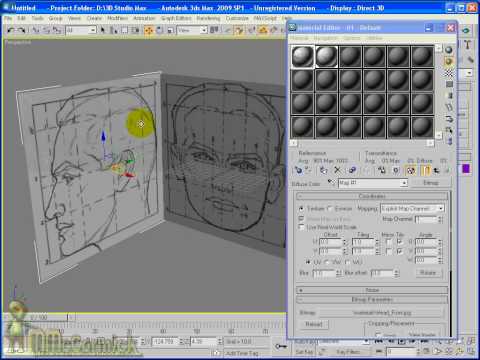
Task: Toggle checkered Background icon in Material Editor
Action: click(449, 73)
